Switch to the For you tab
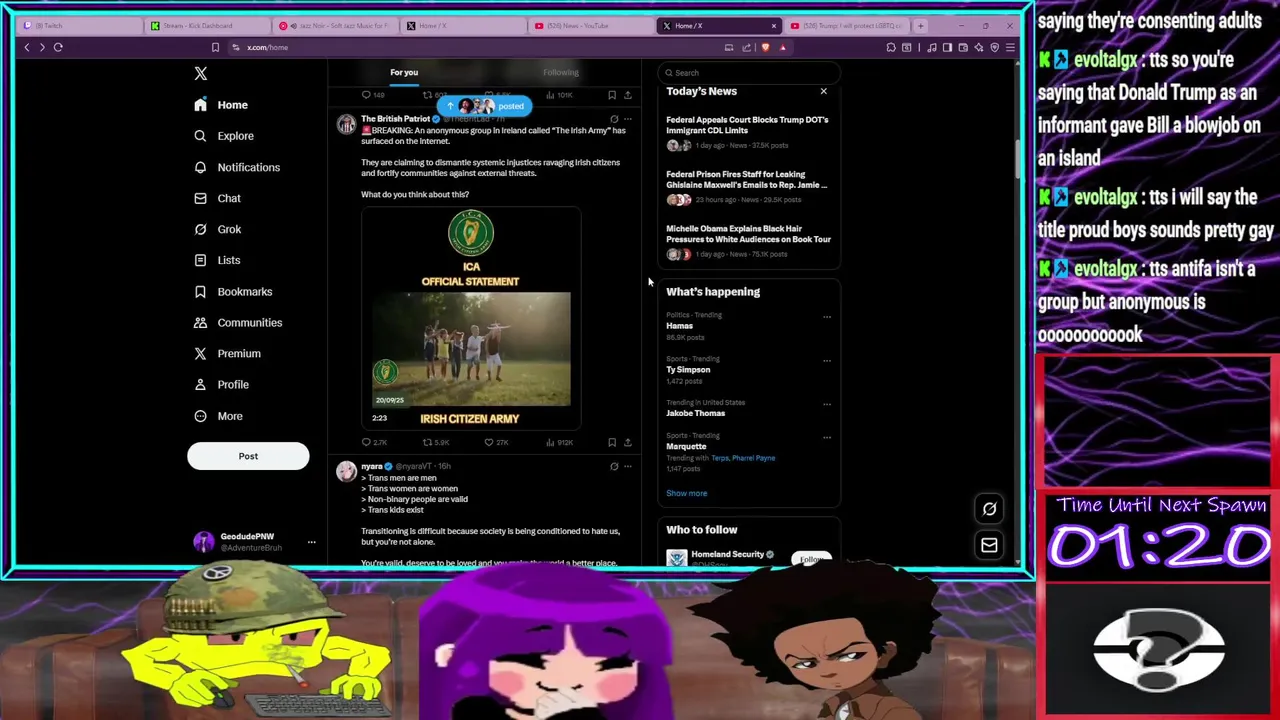The width and height of the screenshot is (1280, 720). click(404, 72)
